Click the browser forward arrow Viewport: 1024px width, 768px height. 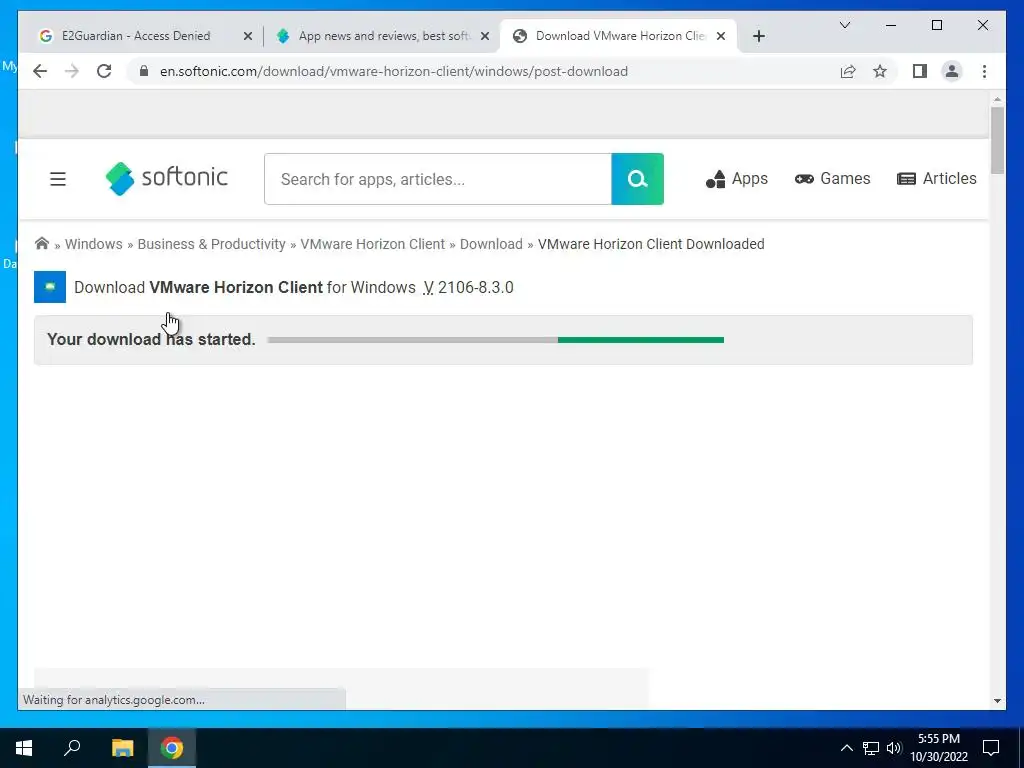point(72,71)
